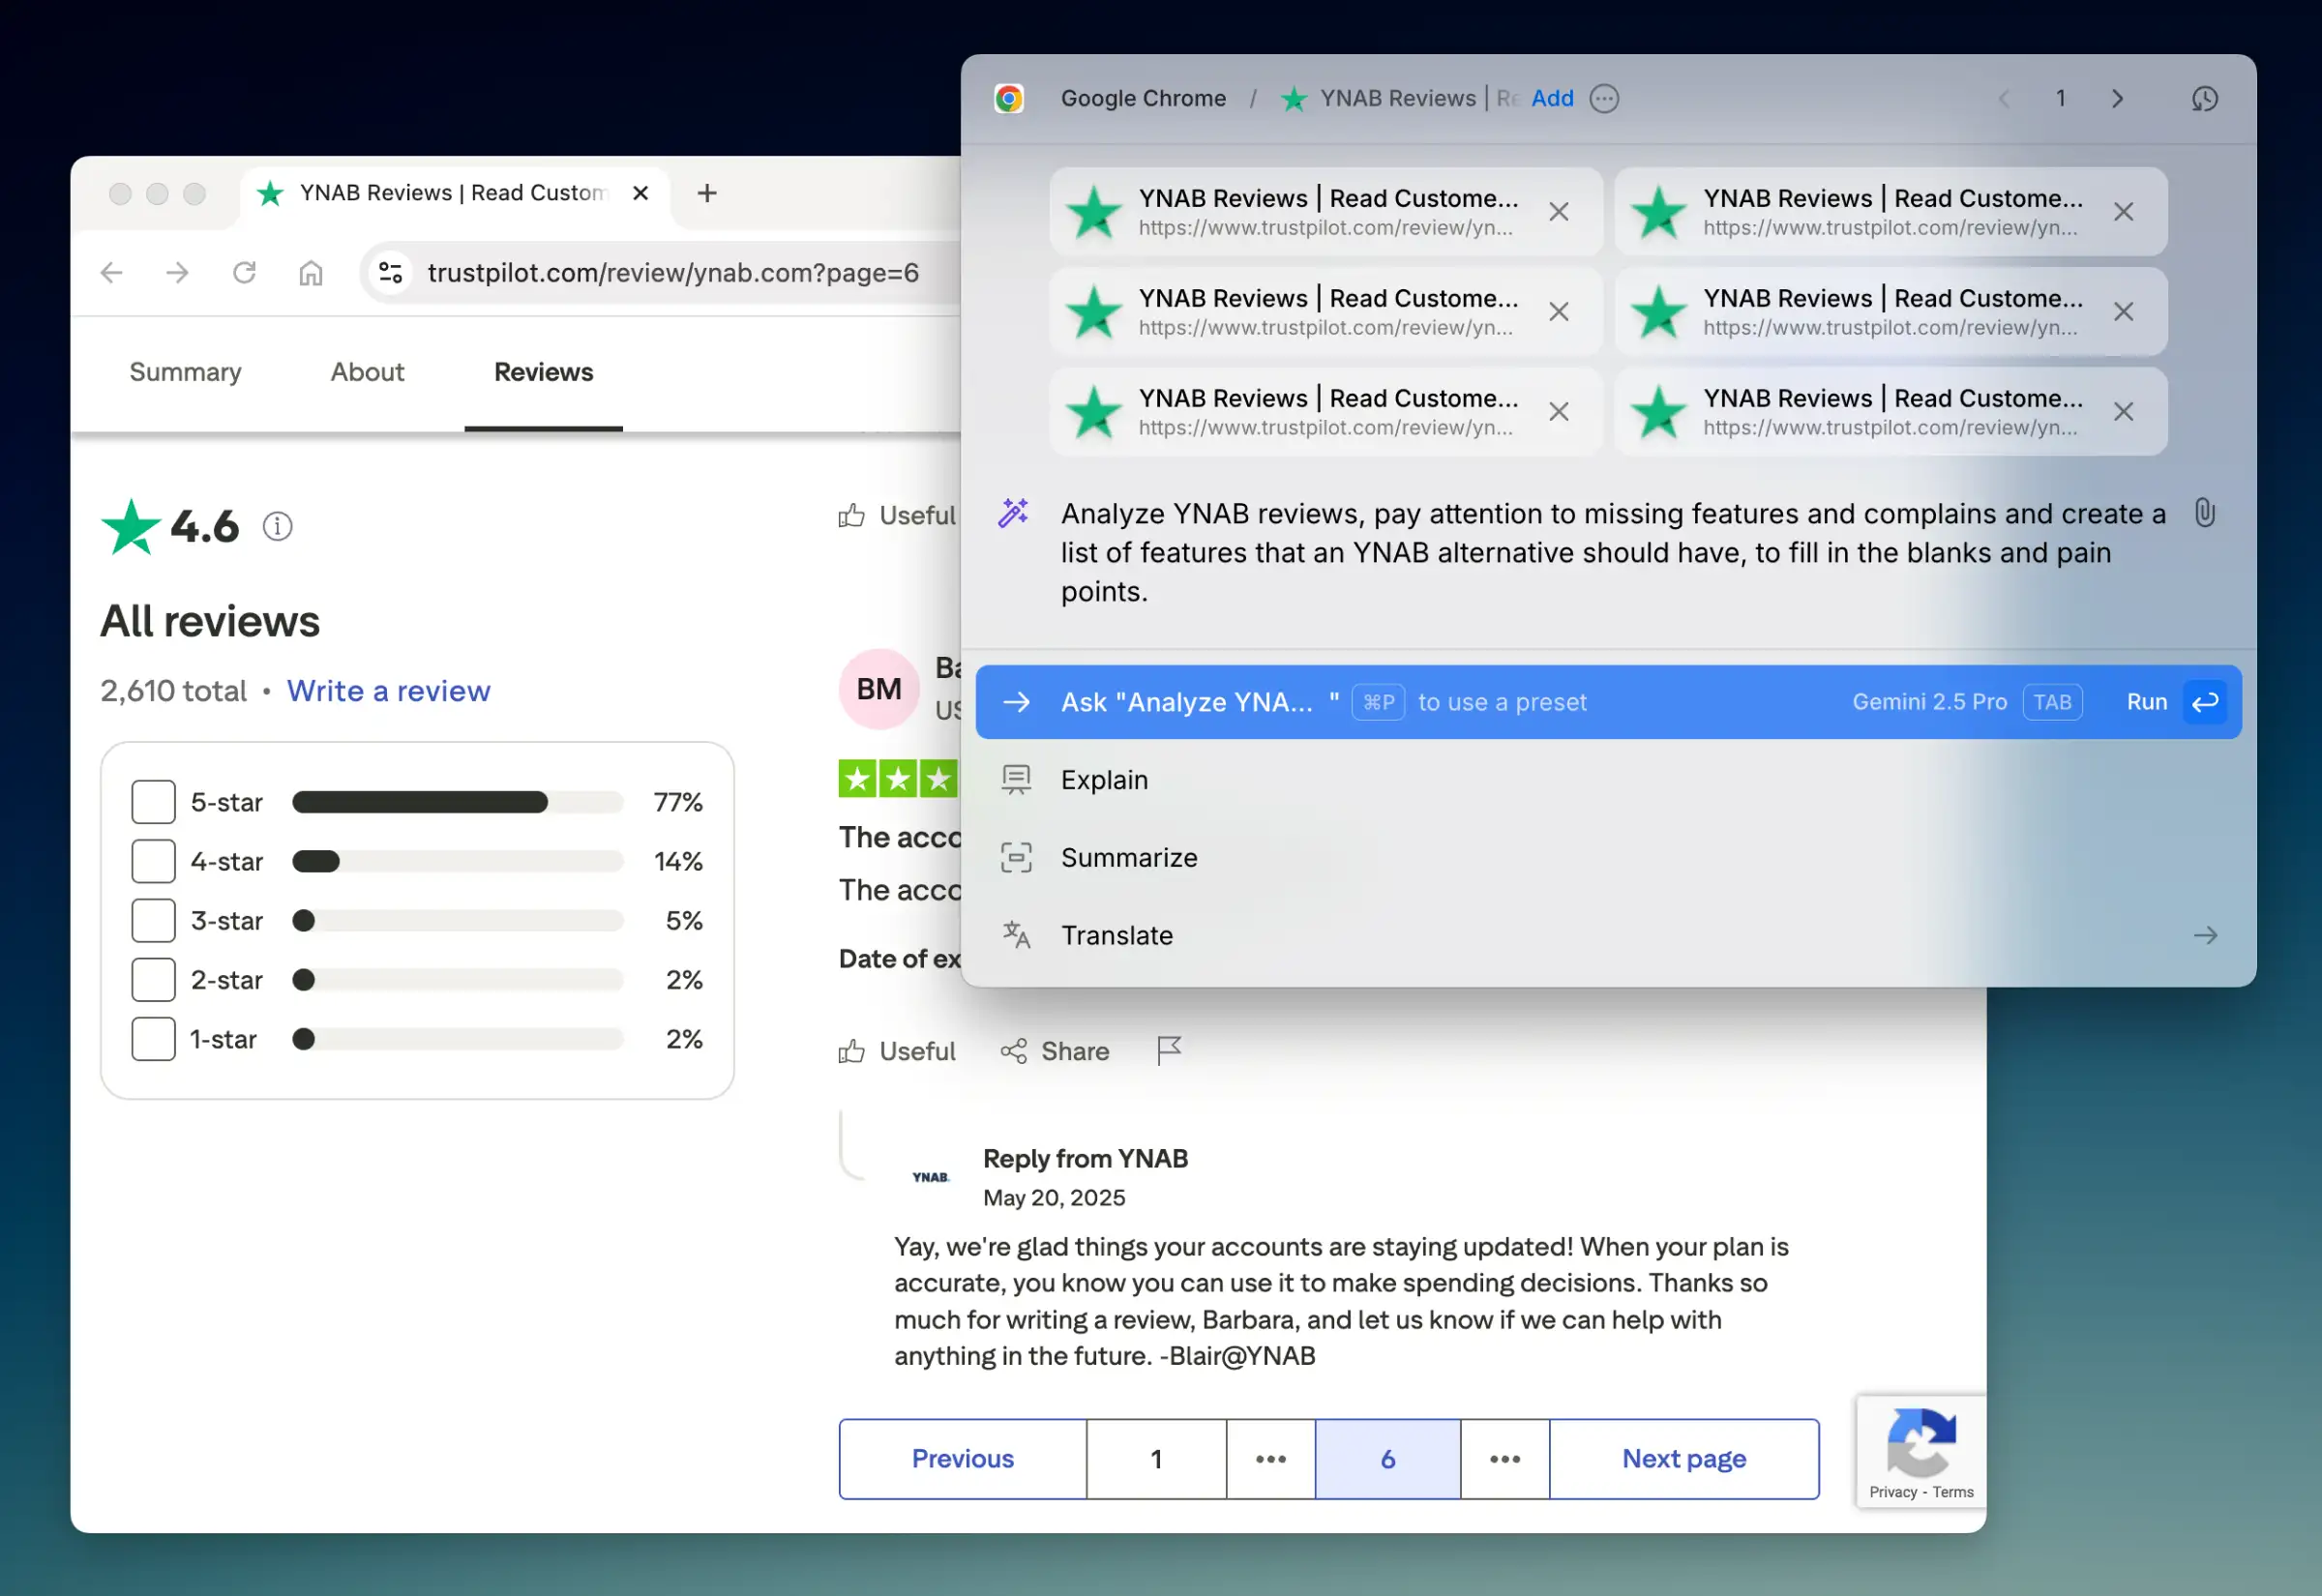The image size is (2322, 1596).
Task: Click the info icon beside 4.6 rating
Action: pyautogui.click(x=277, y=526)
